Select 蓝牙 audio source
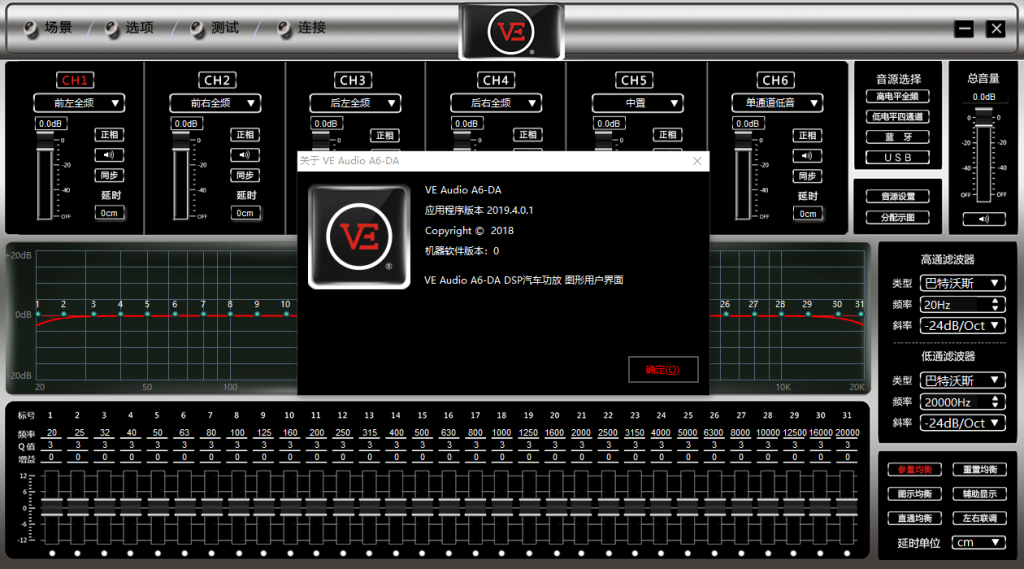The height and width of the screenshot is (569, 1024). [x=897, y=137]
